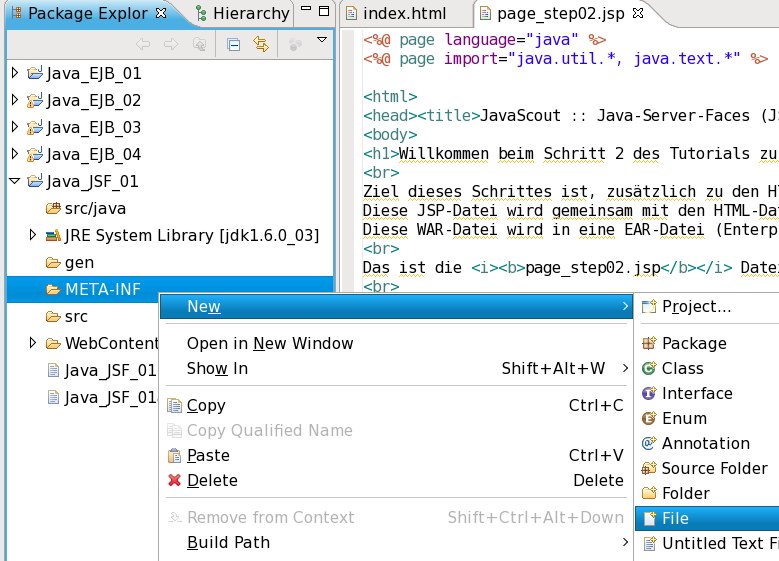Image resolution: width=779 pixels, height=561 pixels.
Task: Choose Package from the New submenu
Action: (694, 343)
